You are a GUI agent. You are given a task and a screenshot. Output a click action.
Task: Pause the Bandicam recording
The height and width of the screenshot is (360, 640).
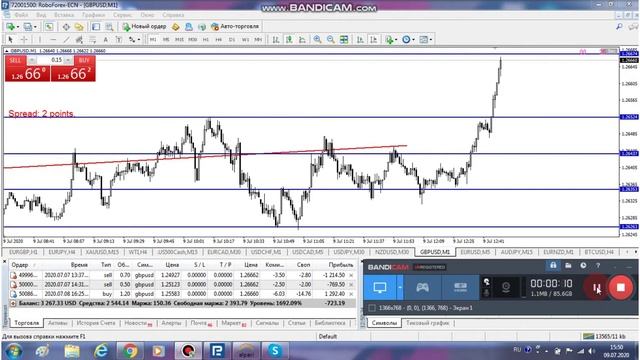[x=596, y=287]
